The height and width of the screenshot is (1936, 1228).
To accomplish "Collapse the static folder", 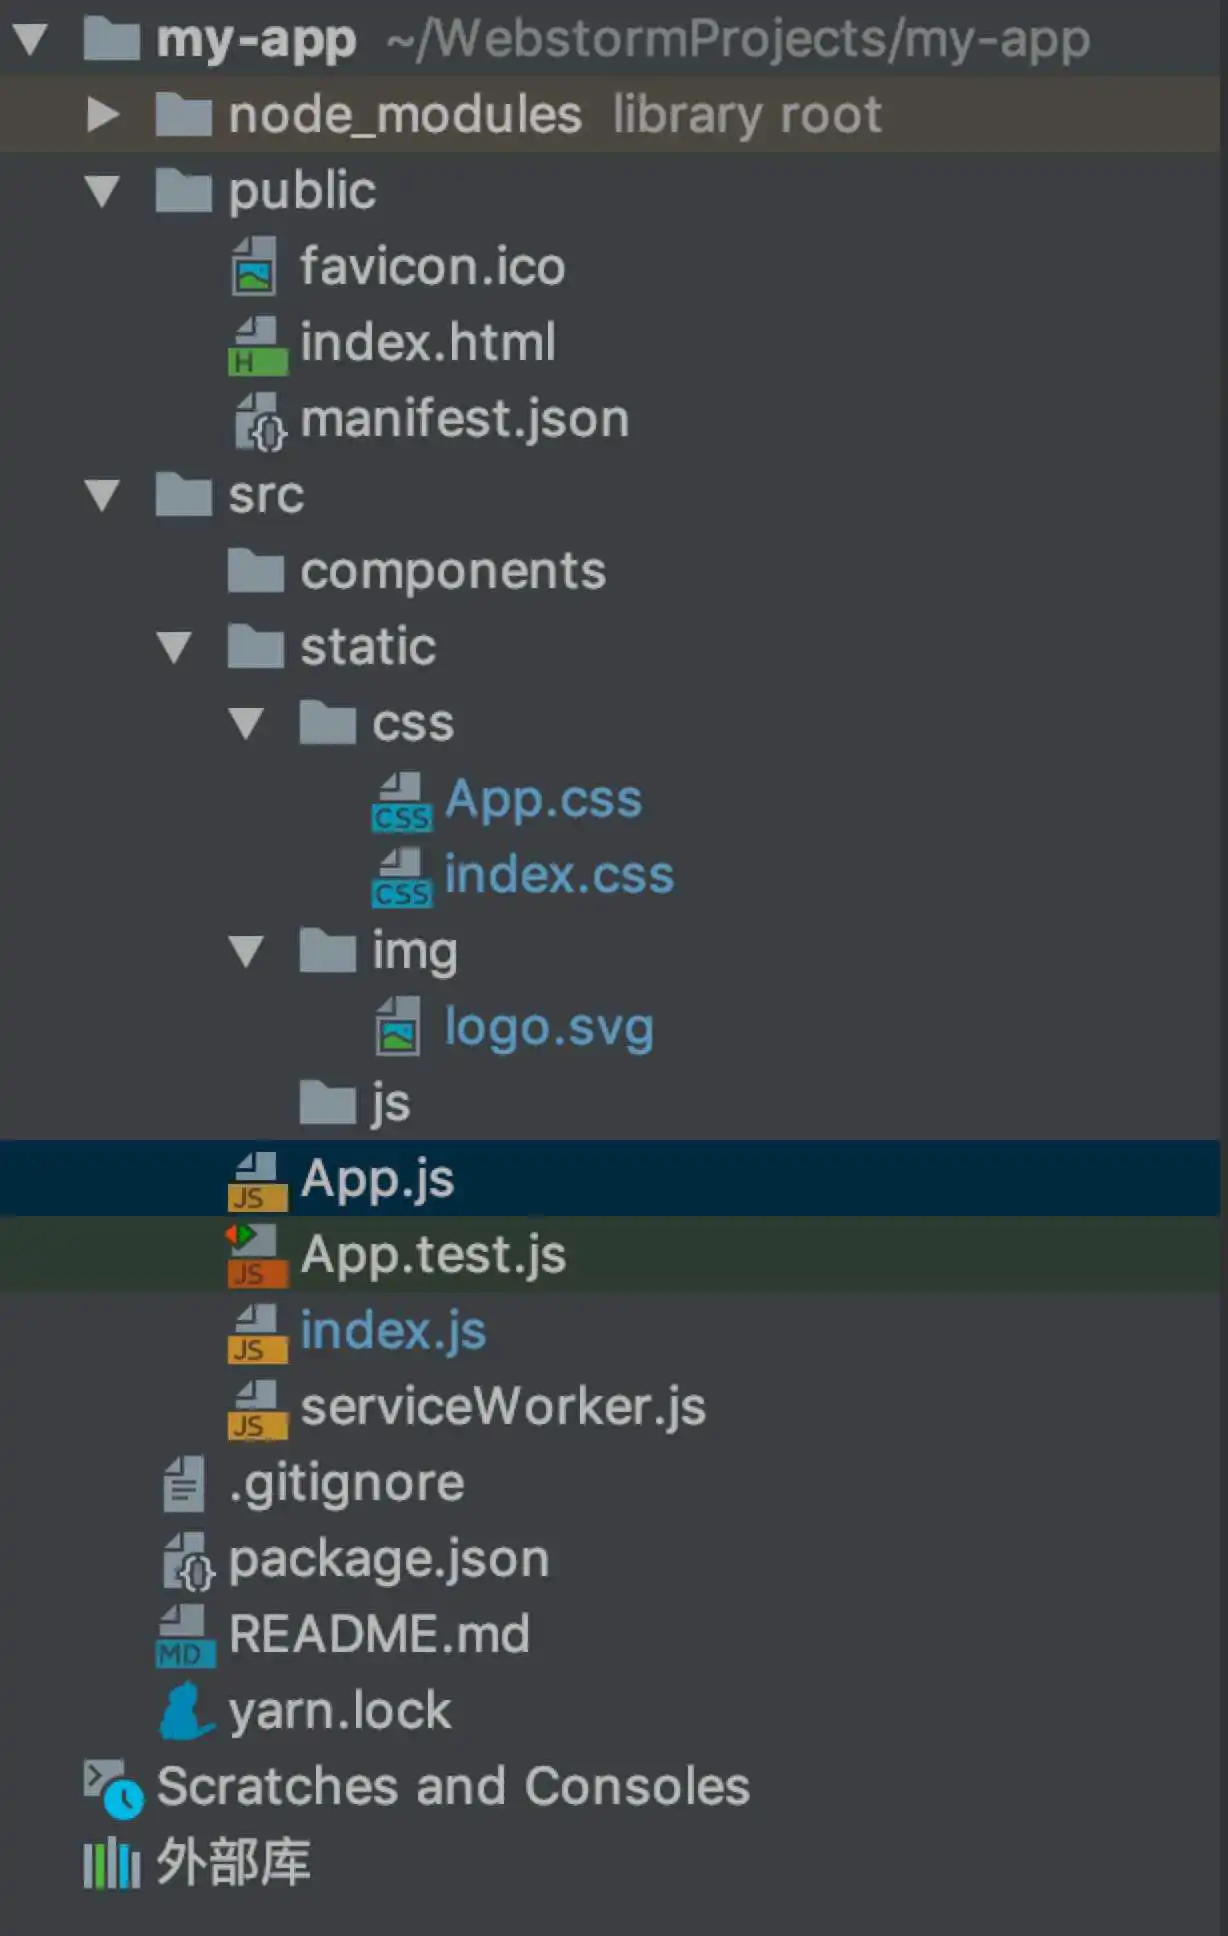I will [175, 647].
